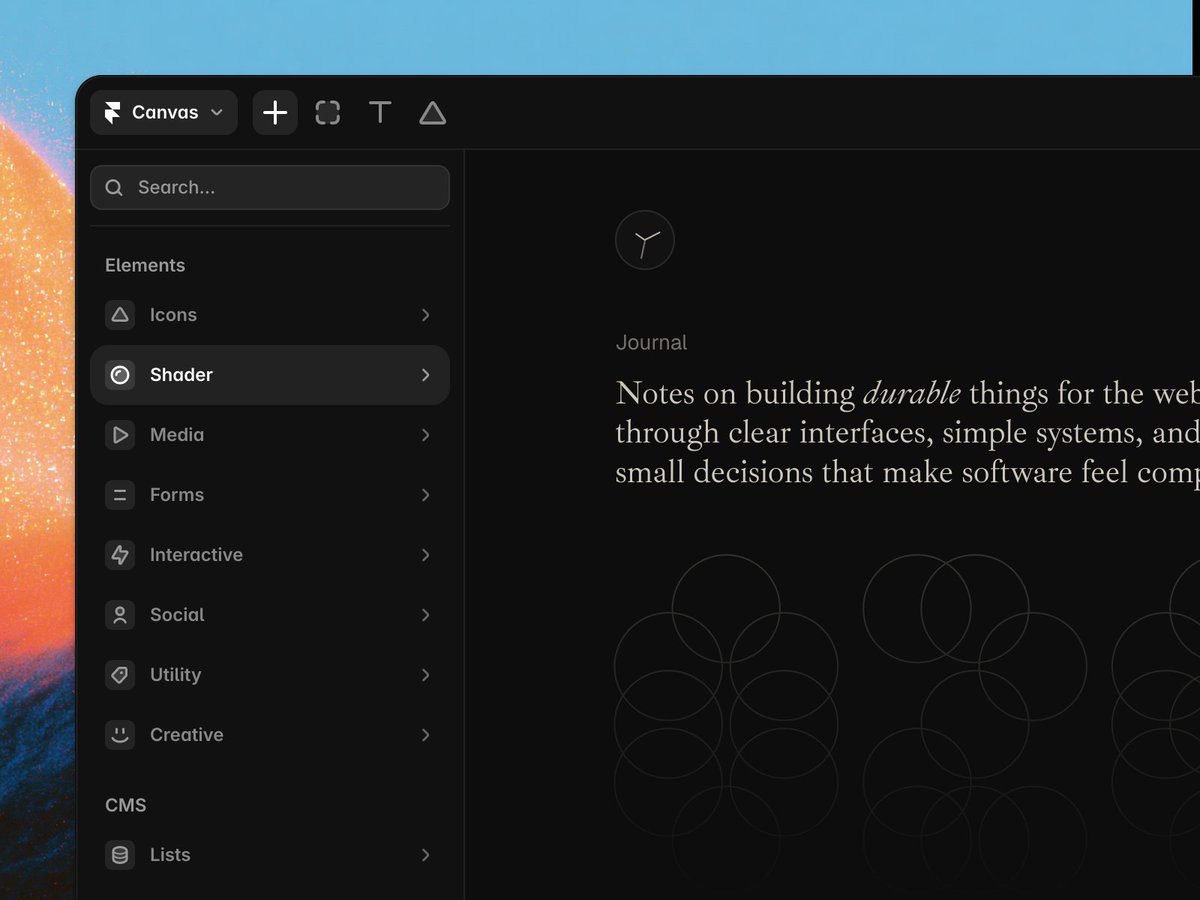Open the Utility label
This screenshot has width=1200, height=900.
coord(175,675)
